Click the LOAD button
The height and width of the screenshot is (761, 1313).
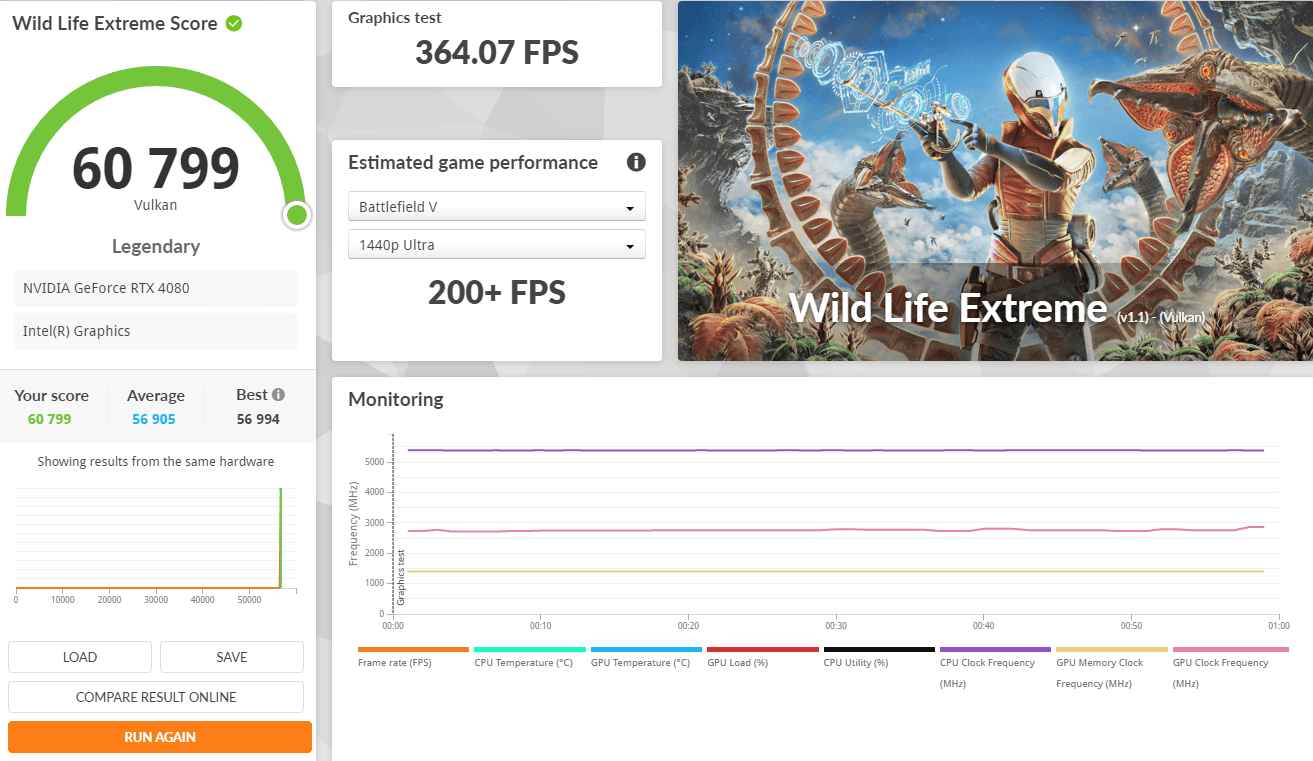[x=80, y=657]
